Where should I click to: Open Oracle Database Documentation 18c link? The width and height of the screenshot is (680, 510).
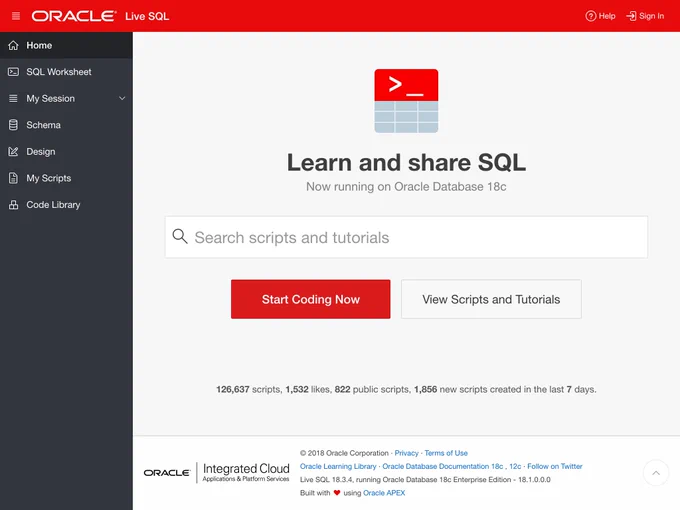[442, 466]
